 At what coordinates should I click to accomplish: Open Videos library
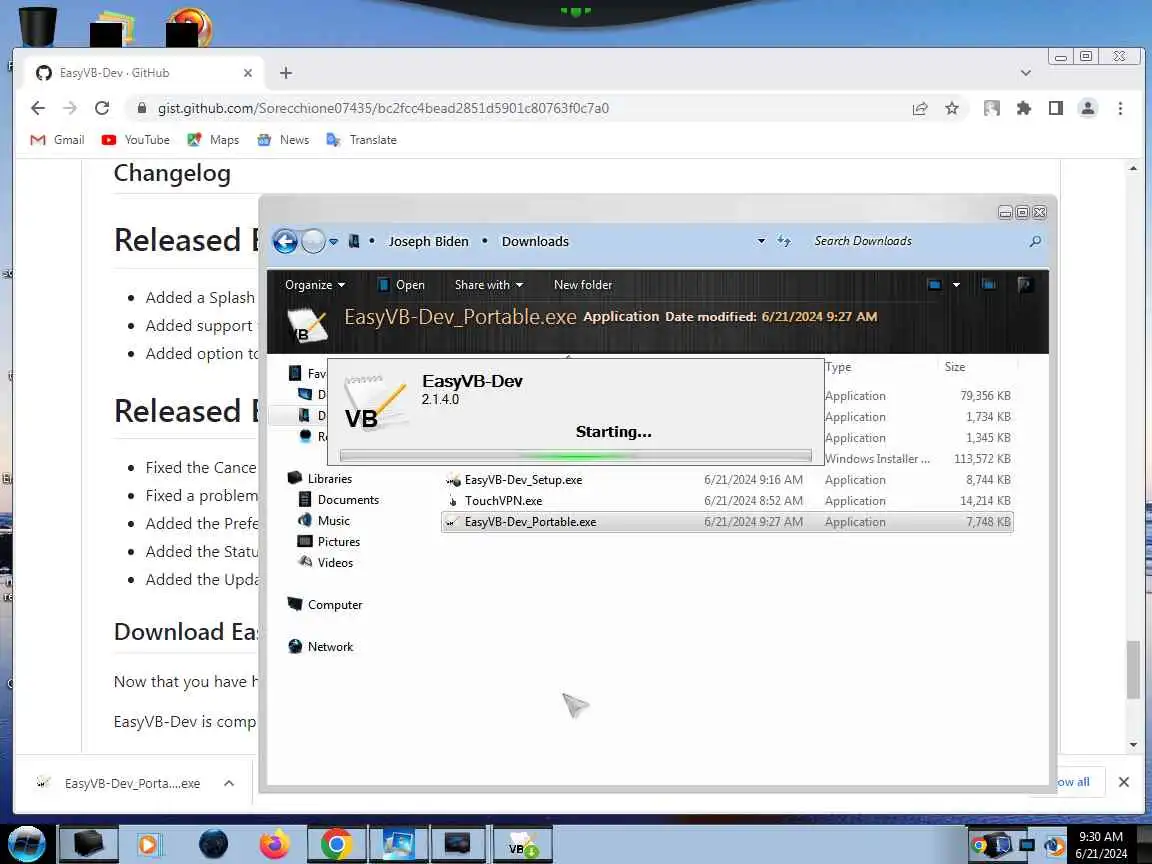325,563
